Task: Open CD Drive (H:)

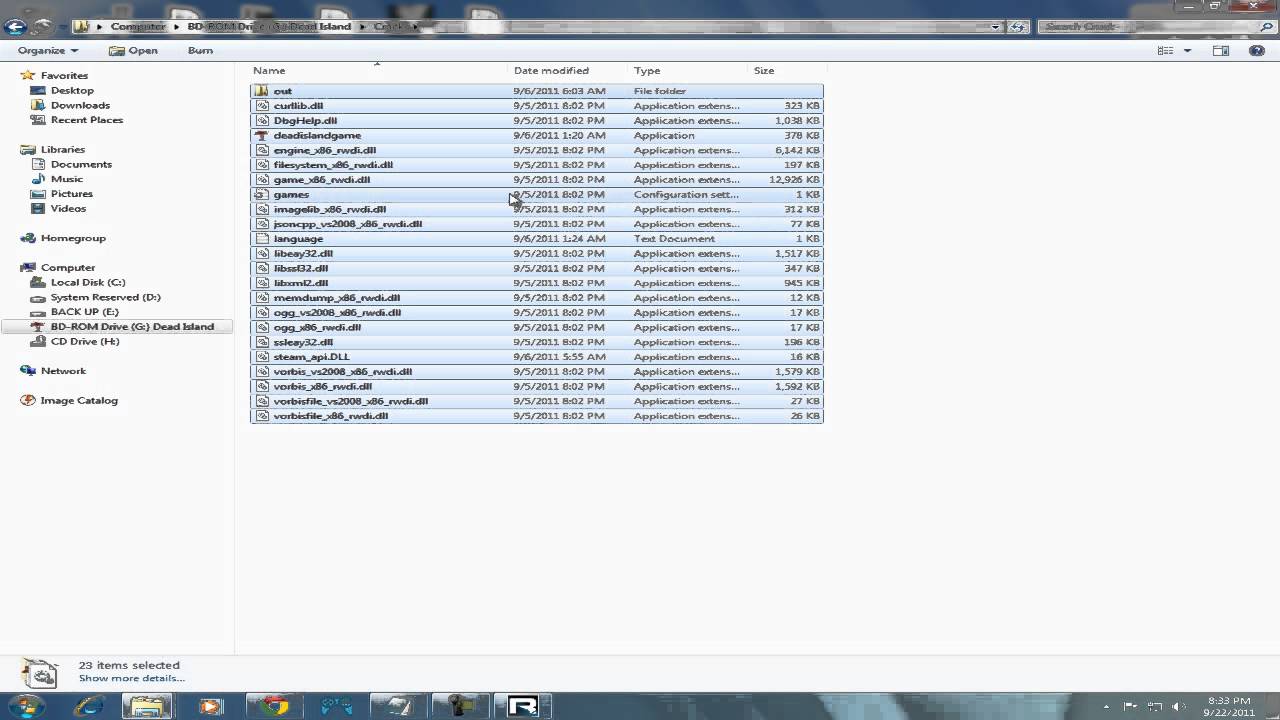Action: point(85,341)
